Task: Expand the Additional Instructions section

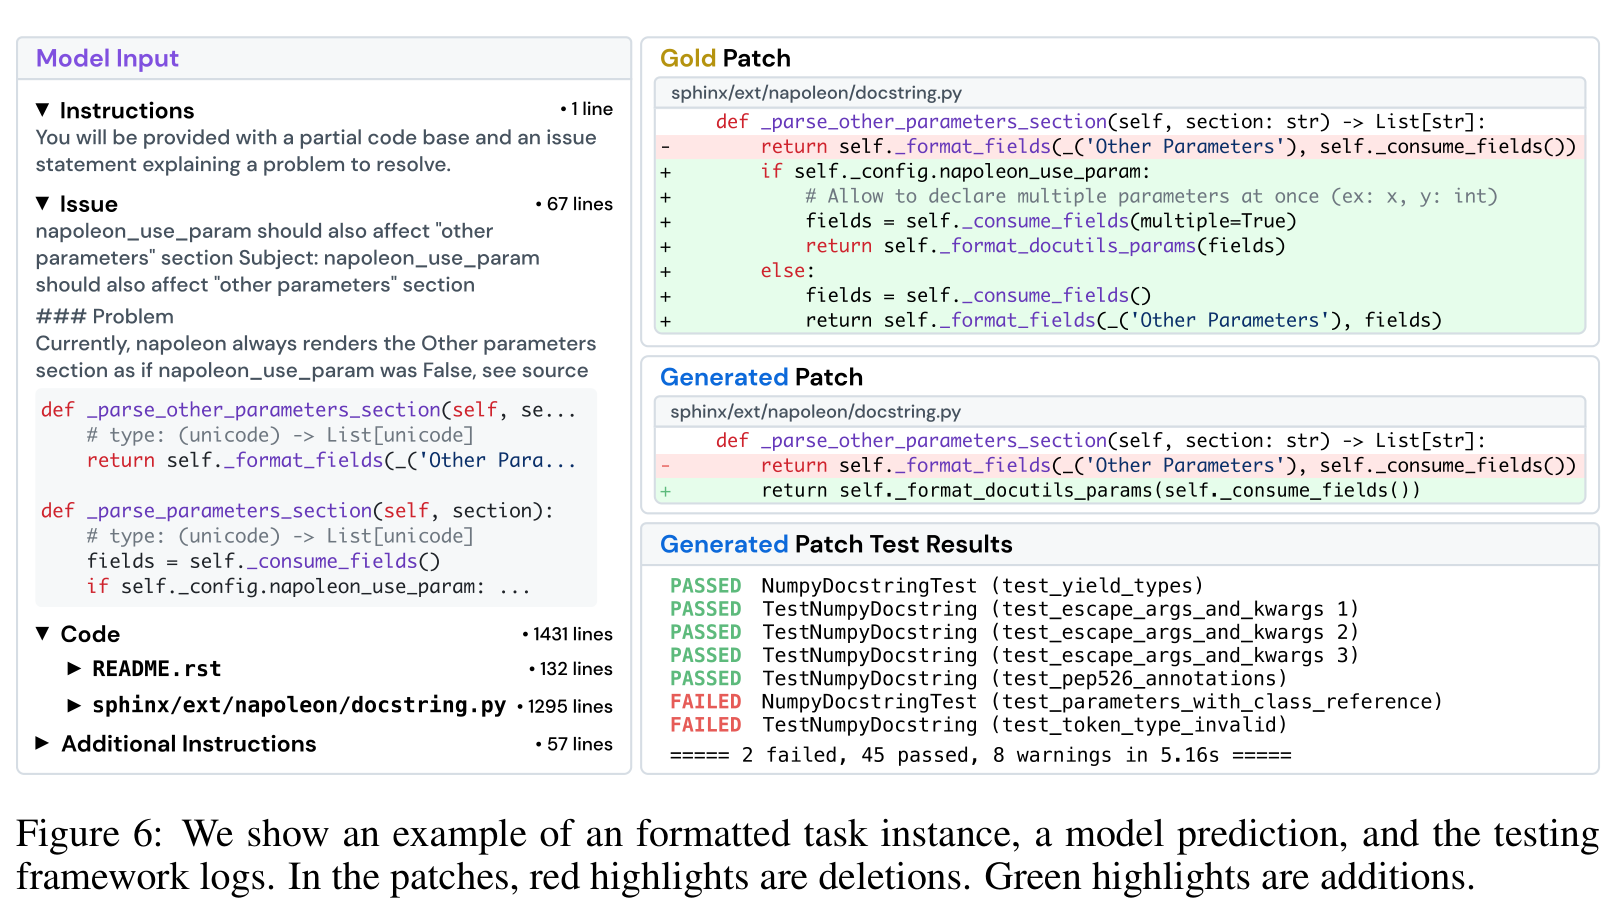Action: coord(43,743)
